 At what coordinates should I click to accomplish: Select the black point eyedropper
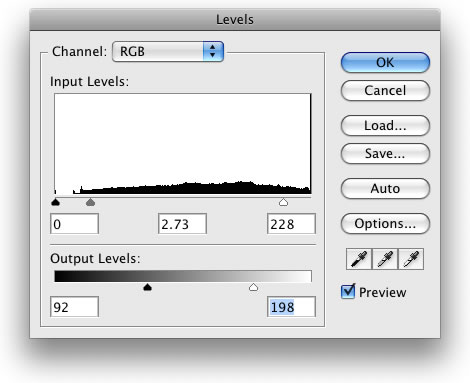click(359, 259)
